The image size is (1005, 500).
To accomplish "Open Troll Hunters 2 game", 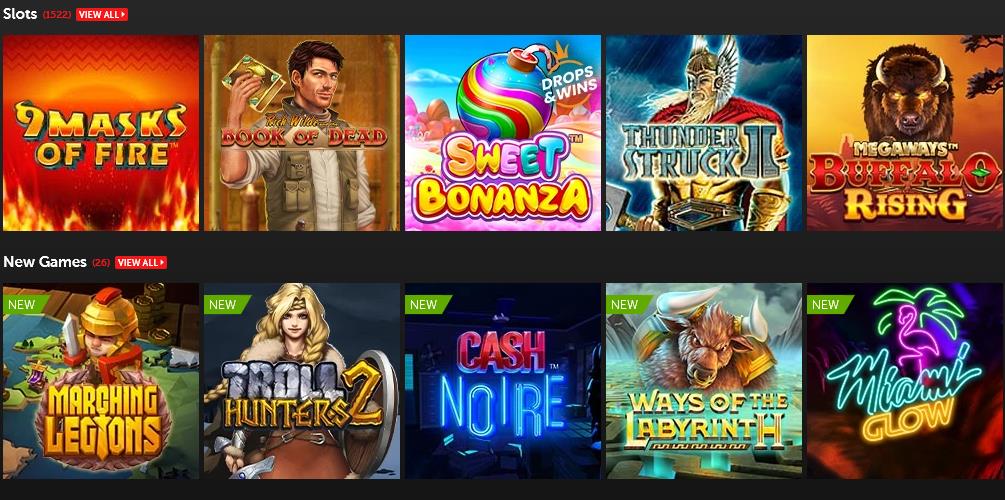I will (302, 381).
